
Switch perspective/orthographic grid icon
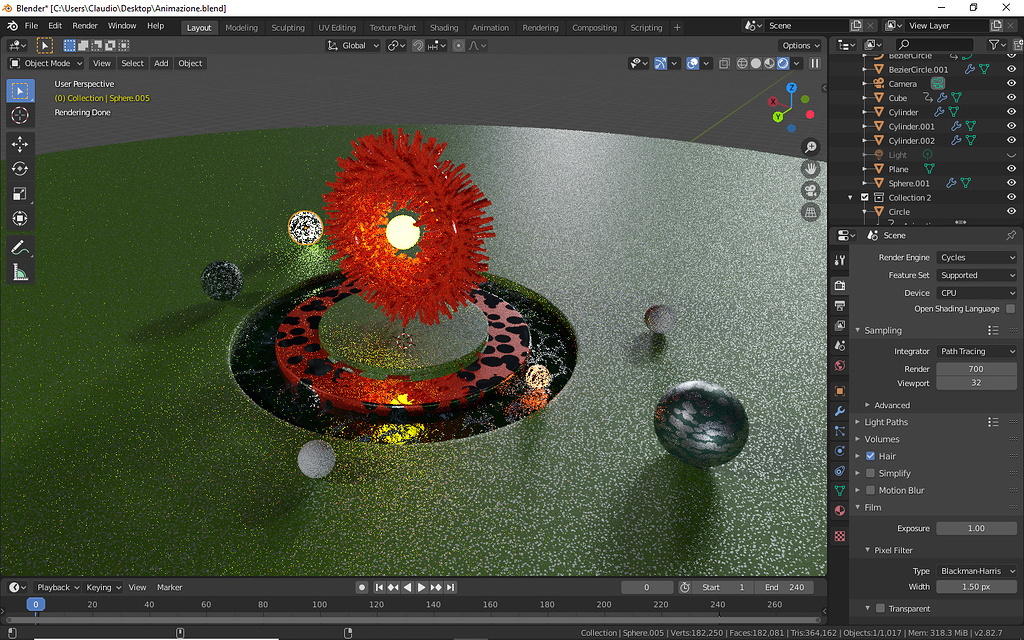coord(810,212)
